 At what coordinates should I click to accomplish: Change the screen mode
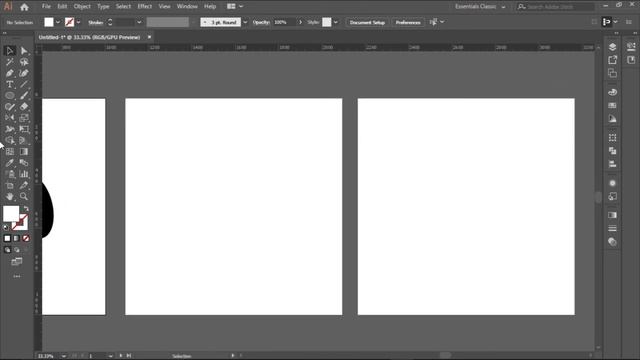point(17,262)
